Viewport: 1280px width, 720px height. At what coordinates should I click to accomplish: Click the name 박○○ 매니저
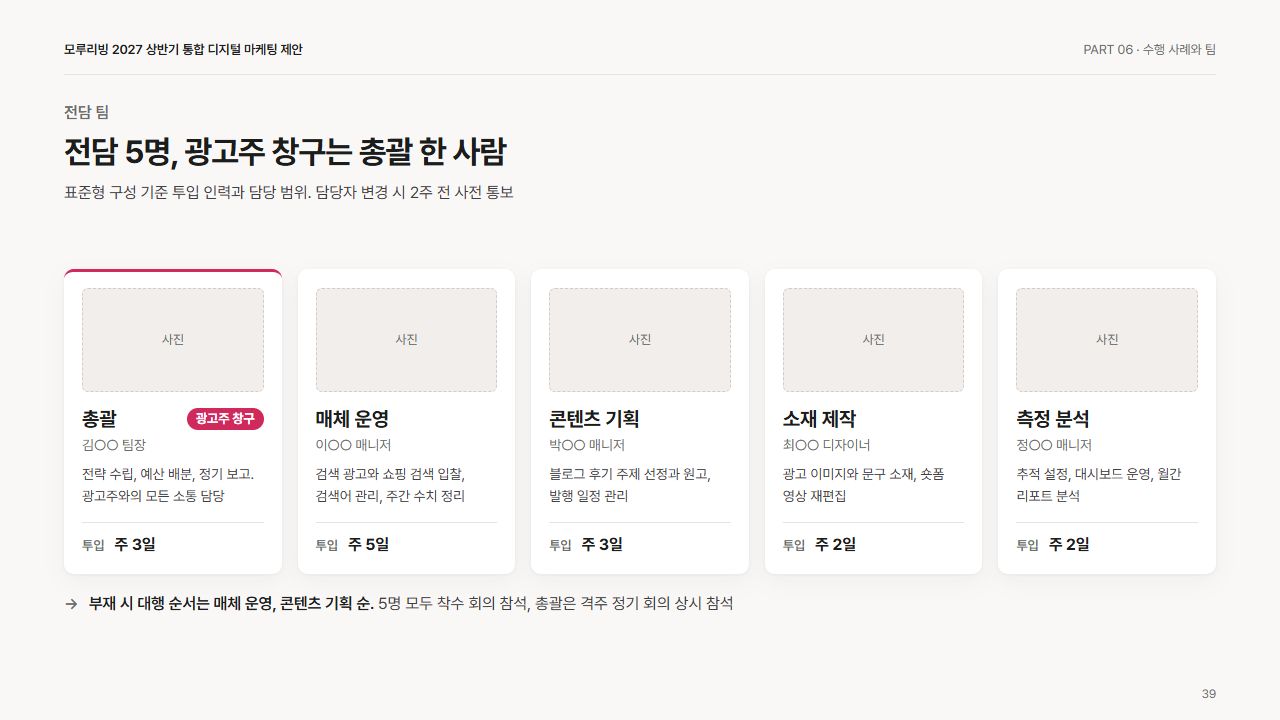[x=587, y=445]
